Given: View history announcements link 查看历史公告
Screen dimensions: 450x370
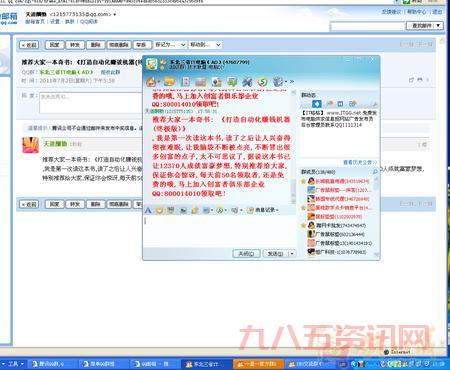Looking at the screenshot, I should [360, 162].
